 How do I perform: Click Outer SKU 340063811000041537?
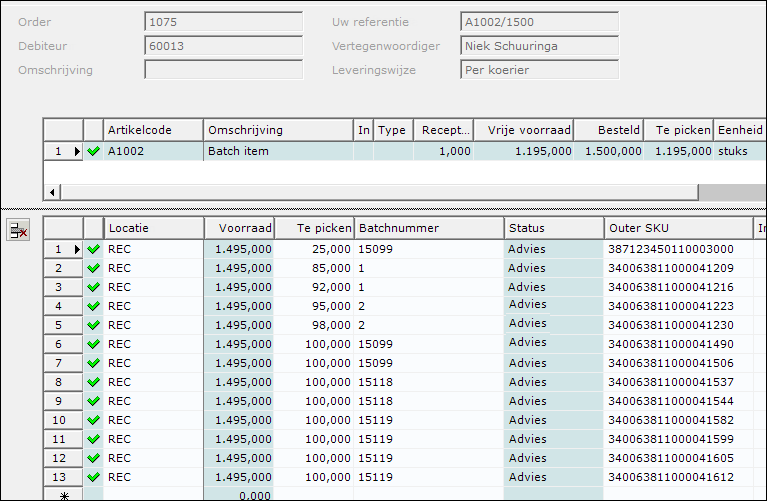678,382
